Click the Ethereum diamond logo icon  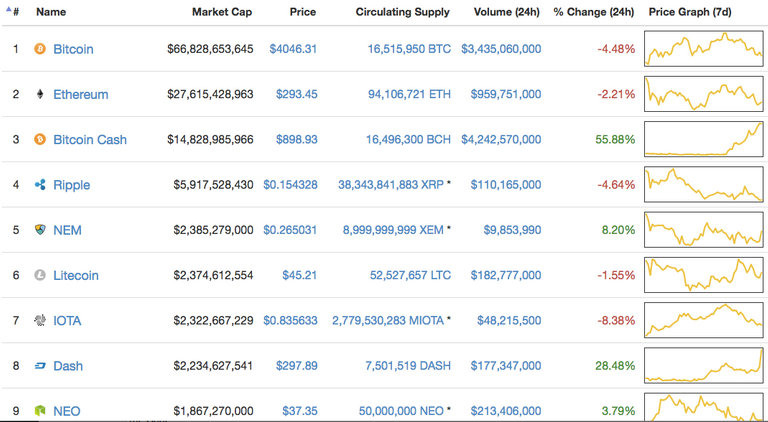[40, 94]
